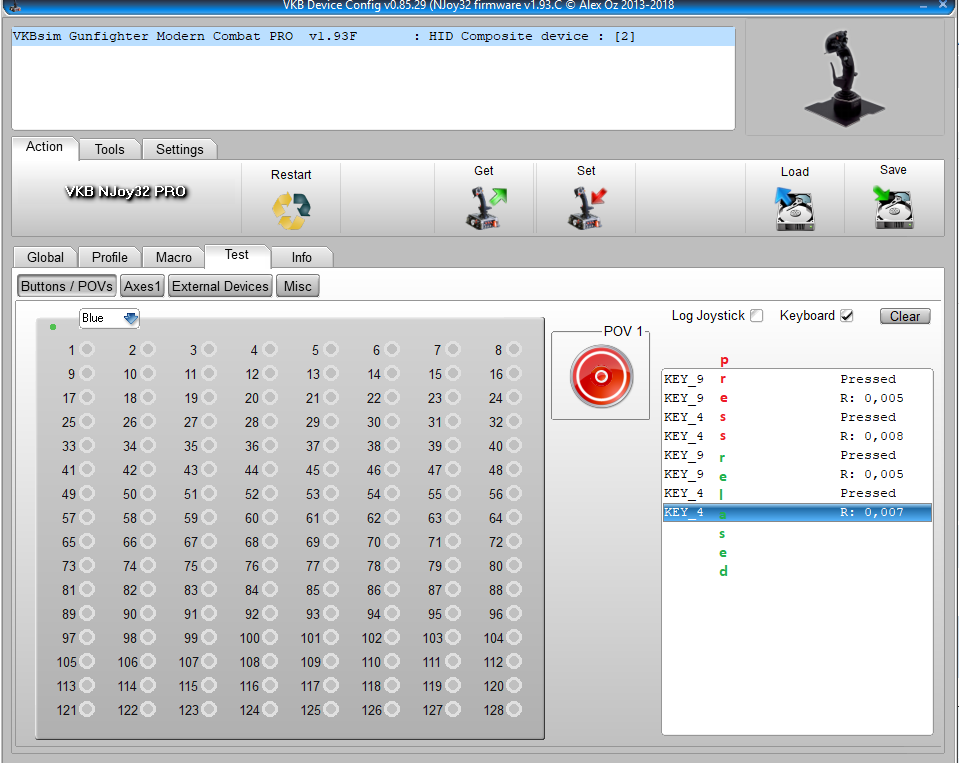
Task: Click the Set joystick icon
Action: point(586,208)
